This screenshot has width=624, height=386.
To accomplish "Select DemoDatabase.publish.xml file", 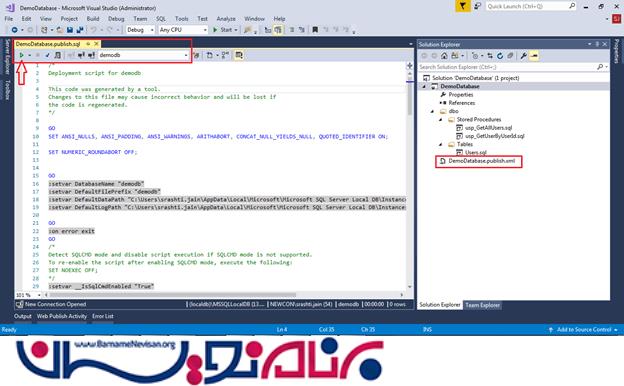I will tap(482, 161).
